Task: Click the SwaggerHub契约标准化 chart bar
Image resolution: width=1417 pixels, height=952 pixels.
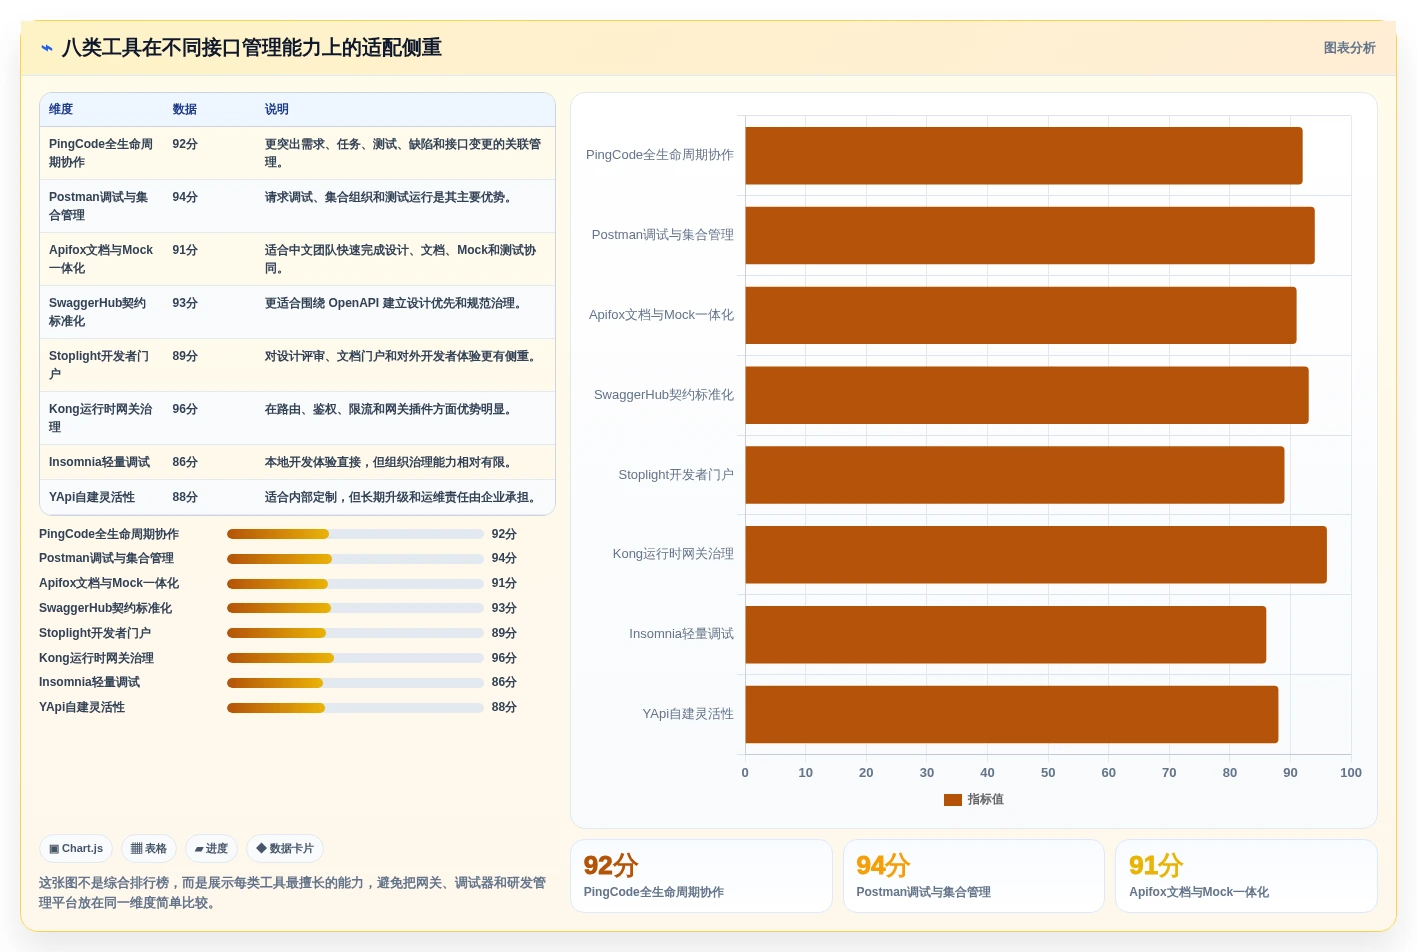Action: point(1026,395)
